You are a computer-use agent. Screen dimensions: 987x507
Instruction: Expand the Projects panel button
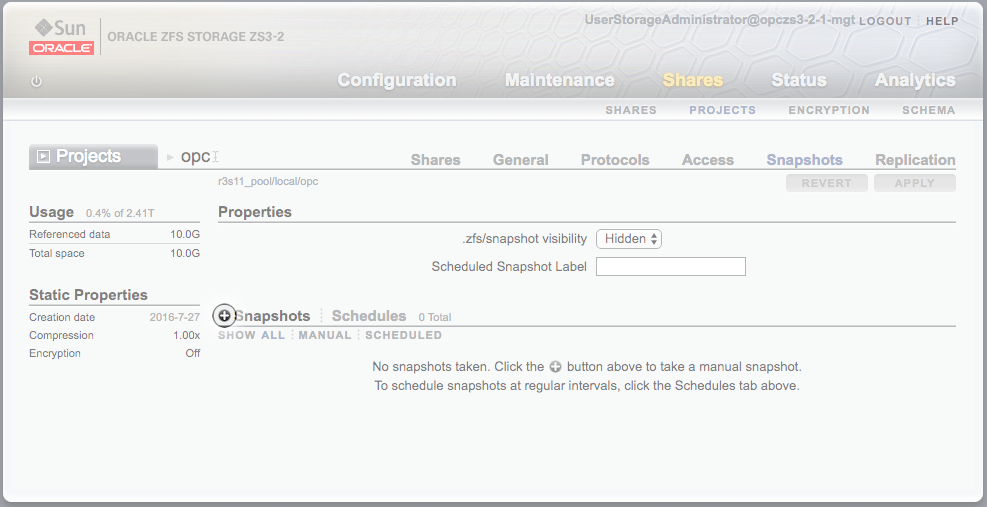coord(93,156)
